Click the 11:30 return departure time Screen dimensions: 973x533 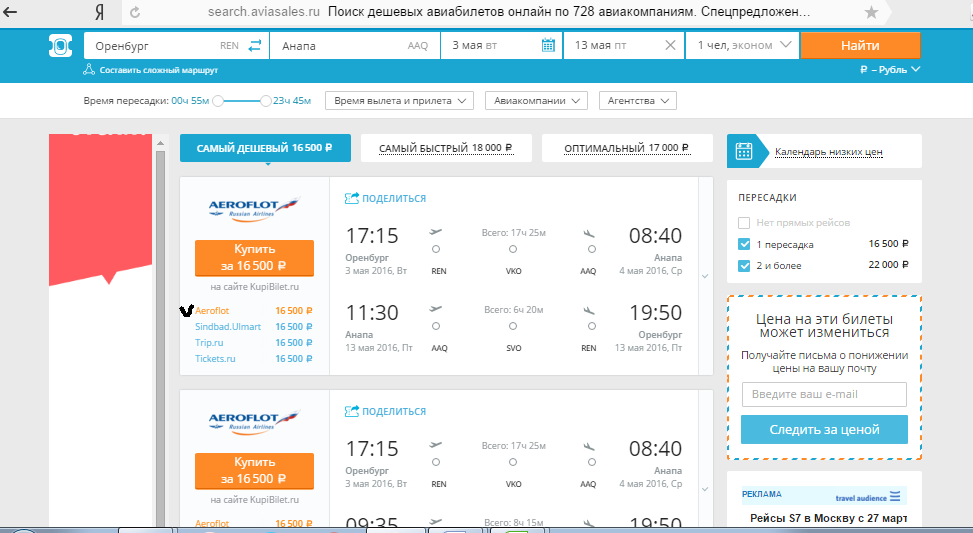372,313
